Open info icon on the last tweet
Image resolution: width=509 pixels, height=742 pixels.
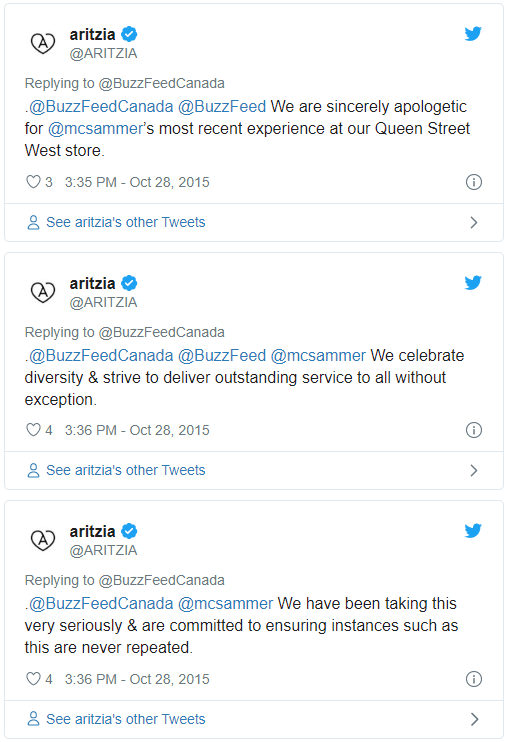click(474, 679)
